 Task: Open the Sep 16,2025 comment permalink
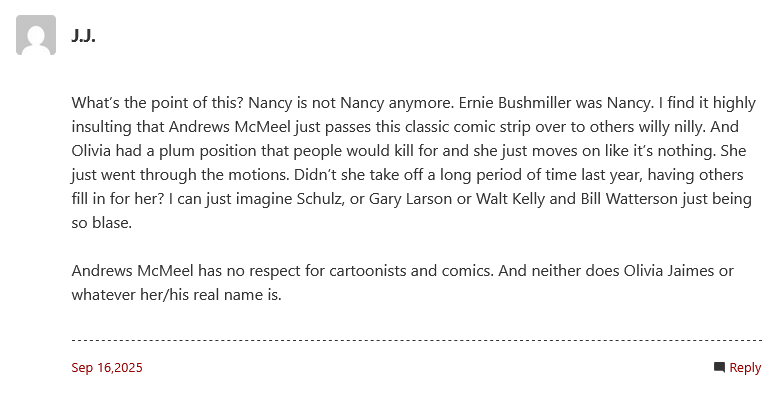point(107,367)
